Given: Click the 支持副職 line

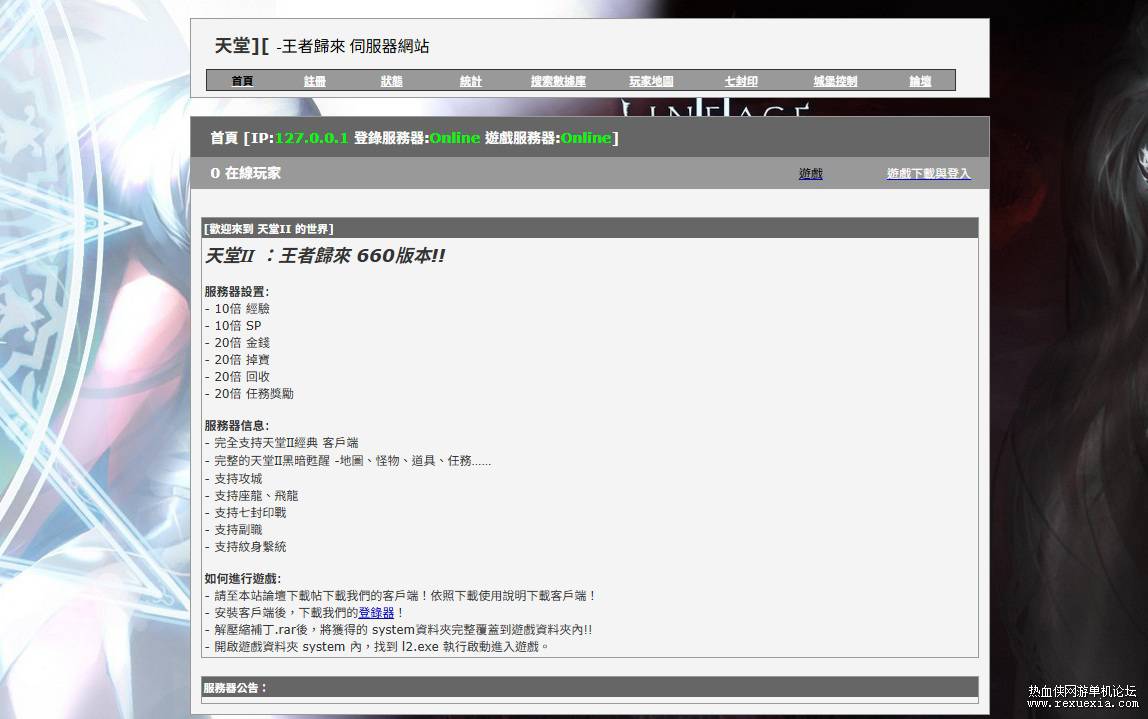Looking at the screenshot, I should coord(234,529).
